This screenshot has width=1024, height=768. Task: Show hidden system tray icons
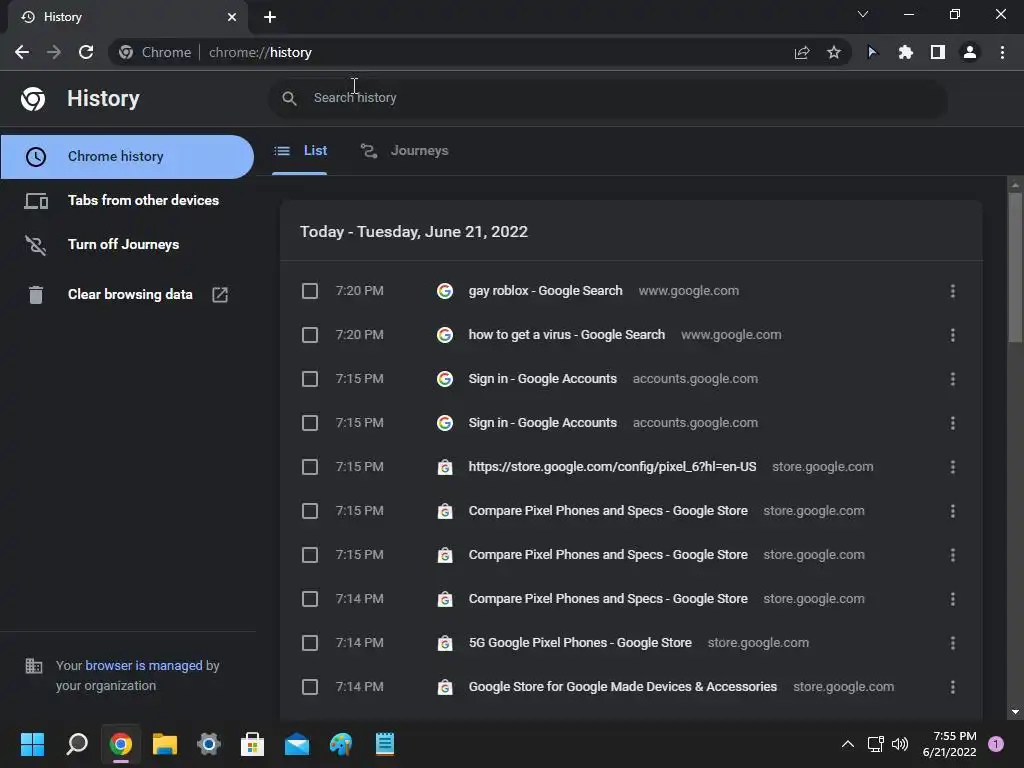(x=848, y=744)
